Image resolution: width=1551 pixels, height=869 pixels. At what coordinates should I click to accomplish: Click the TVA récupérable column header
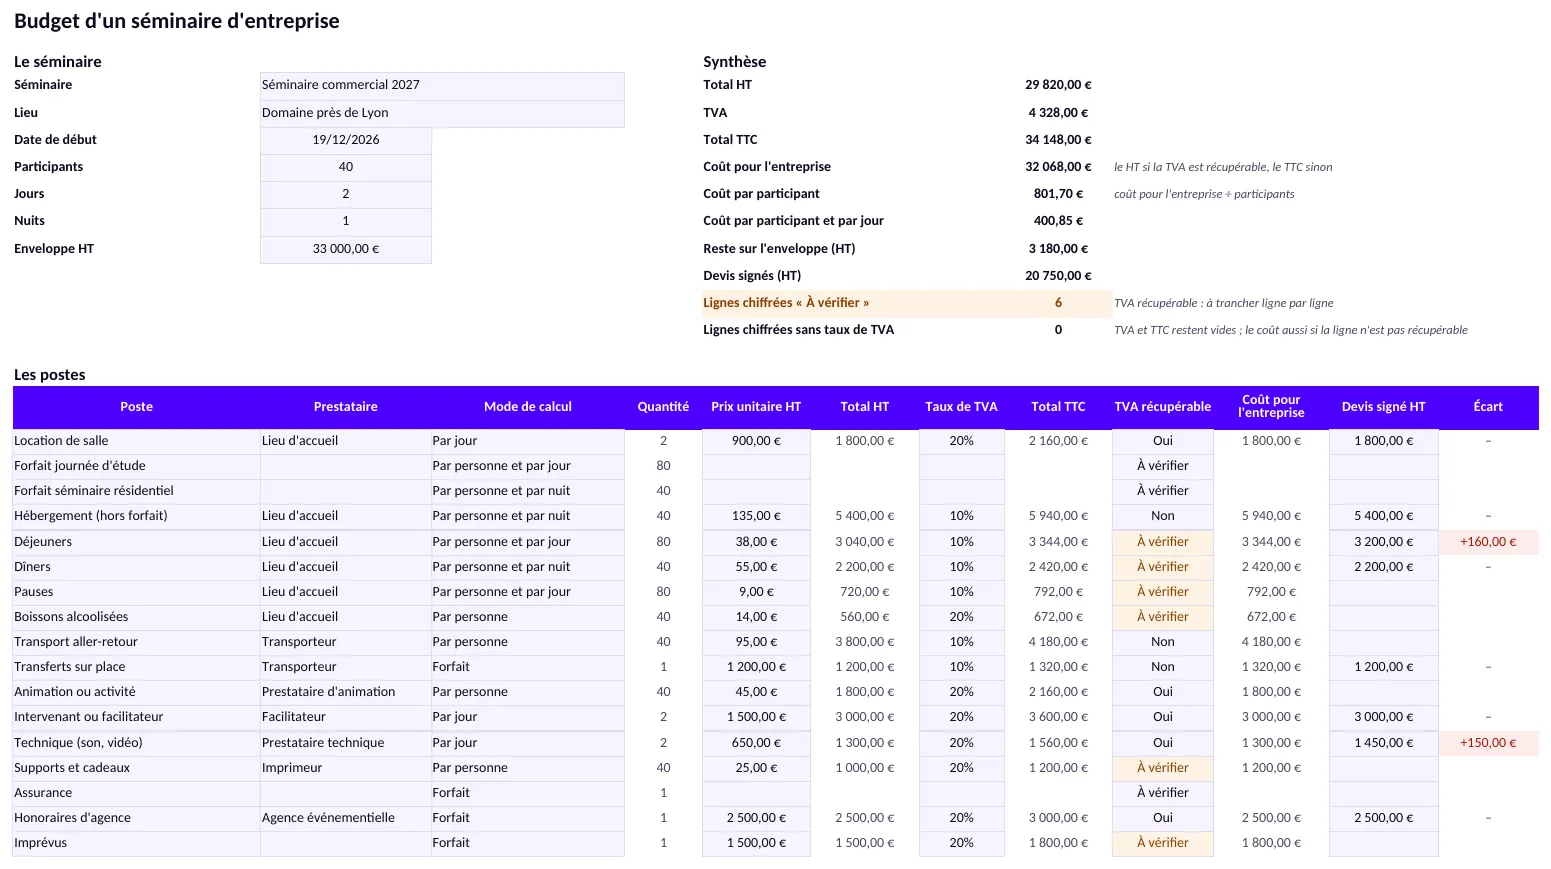[1163, 407]
